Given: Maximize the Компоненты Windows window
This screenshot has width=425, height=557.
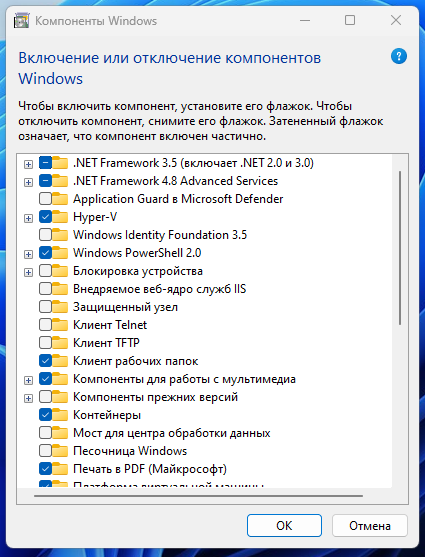Looking at the screenshot, I should tap(350, 20).
